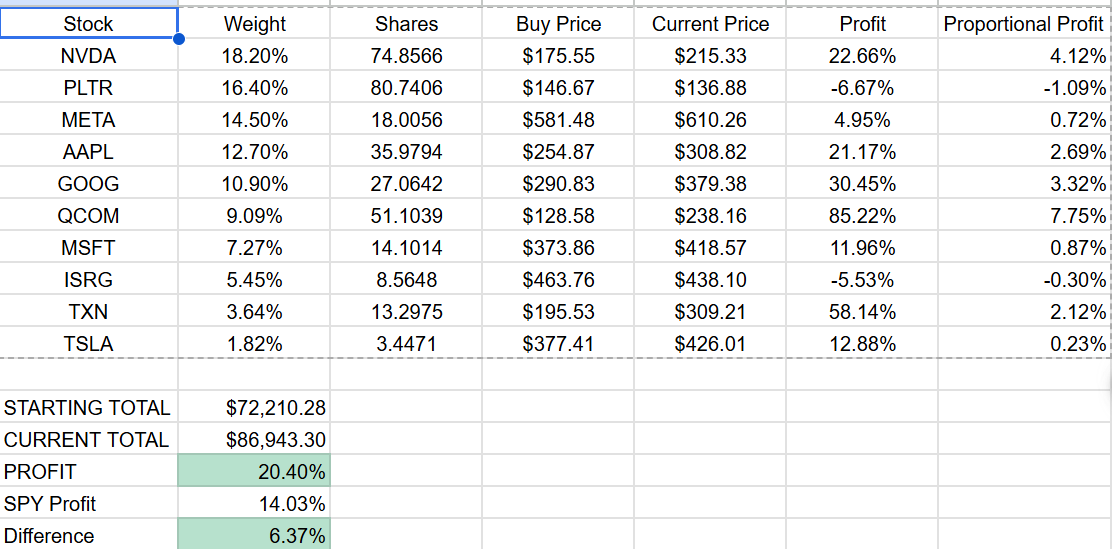Select the Current Price header cell
This screenshot has height=549, width=1112.
tap(710, 23)
